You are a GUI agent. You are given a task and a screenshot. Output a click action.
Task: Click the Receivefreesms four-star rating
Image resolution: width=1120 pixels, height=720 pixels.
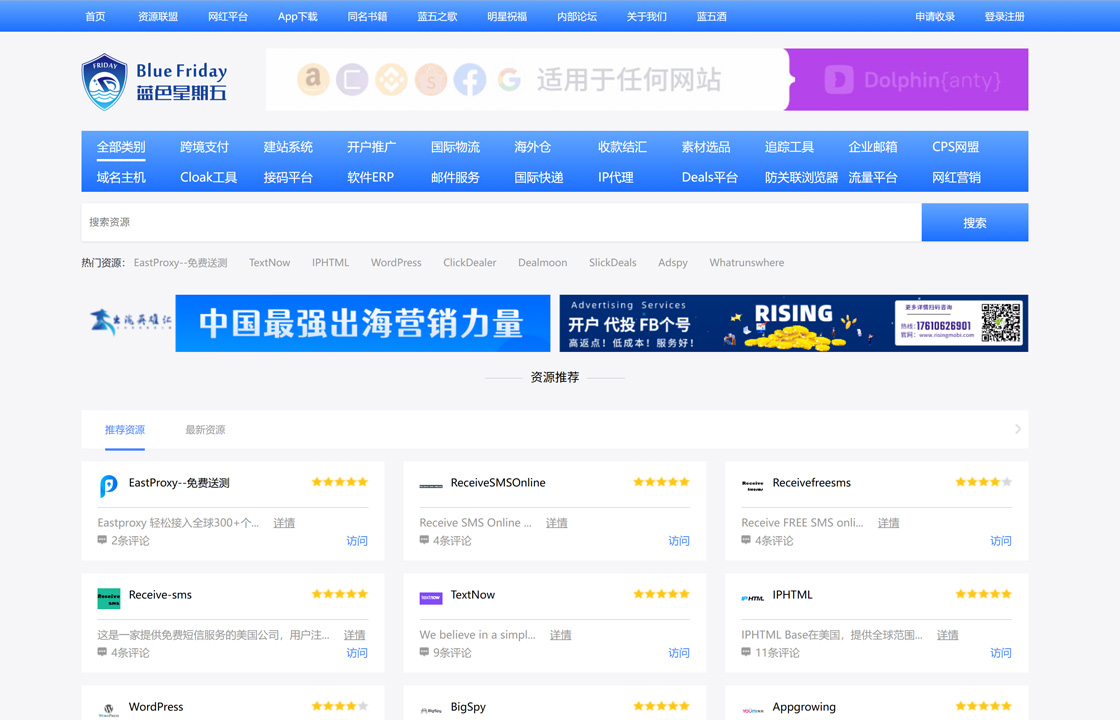(984, 482)
